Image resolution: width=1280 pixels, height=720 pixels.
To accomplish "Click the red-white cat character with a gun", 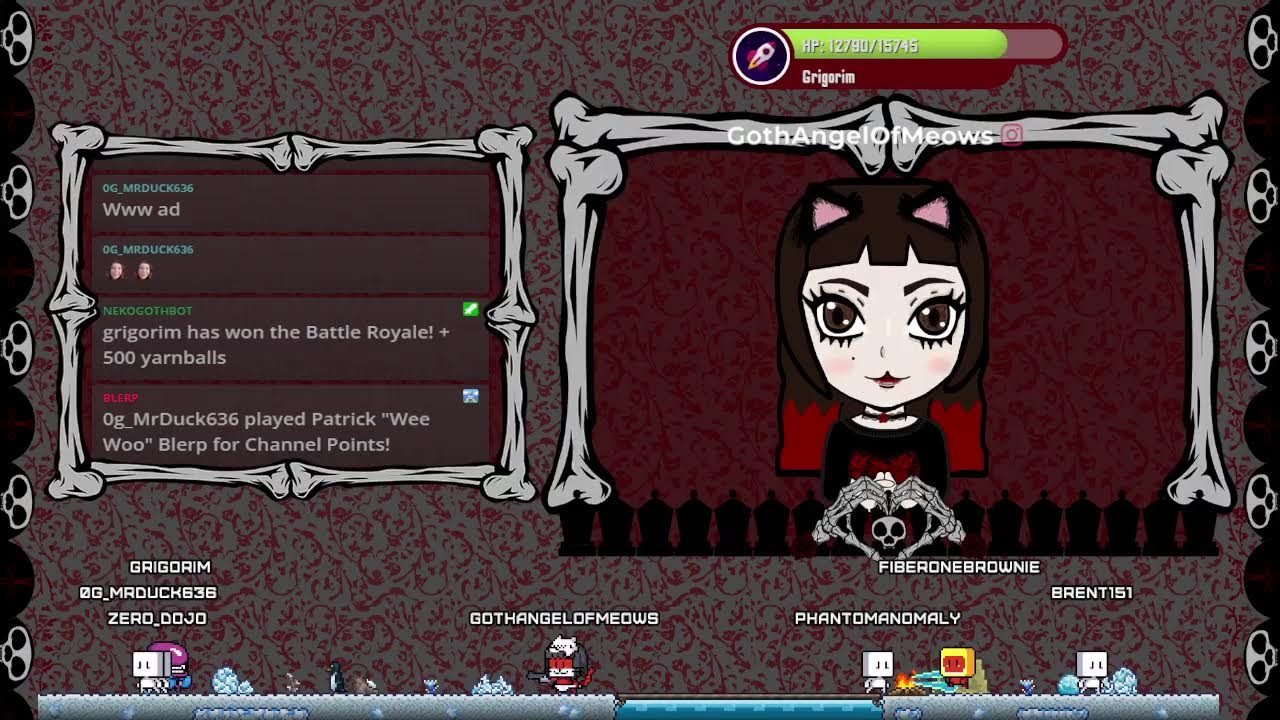I will pyautogui.click(x=564, y=665).
